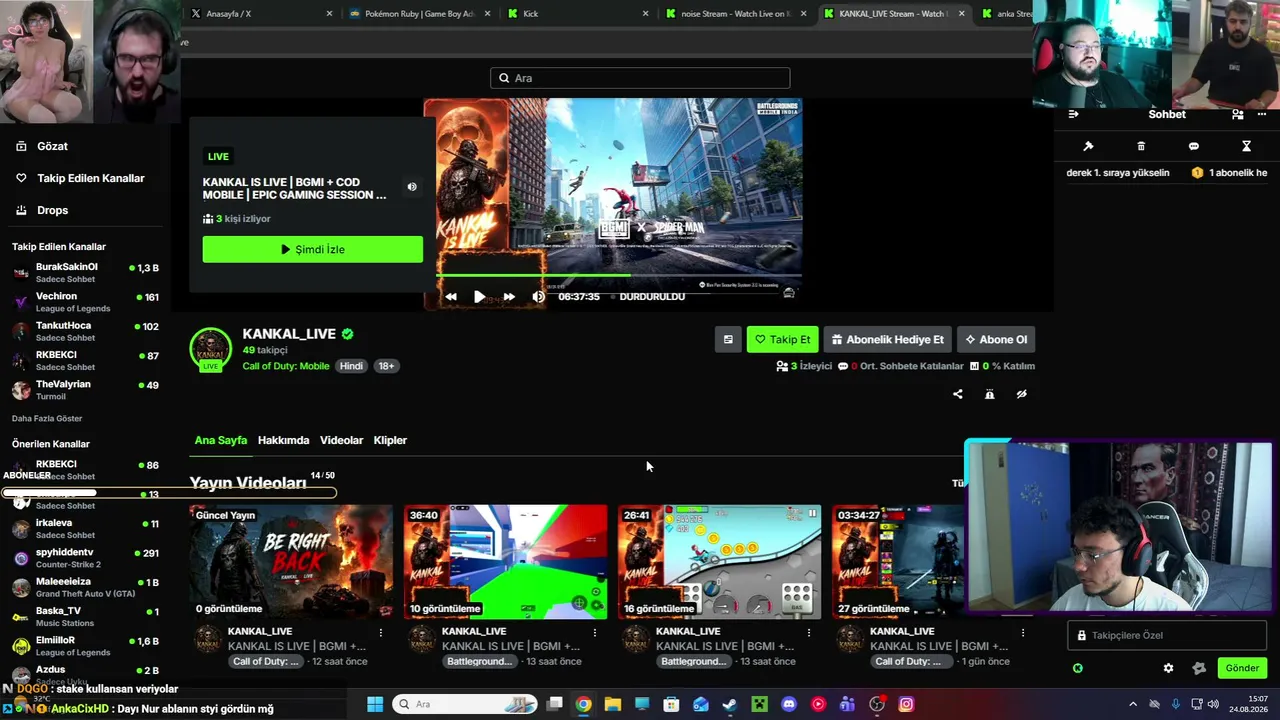This screenshot has height=720, width=1280.
Task: Click the hourglass slow mode icon
Action: (x=1246, y=146)
